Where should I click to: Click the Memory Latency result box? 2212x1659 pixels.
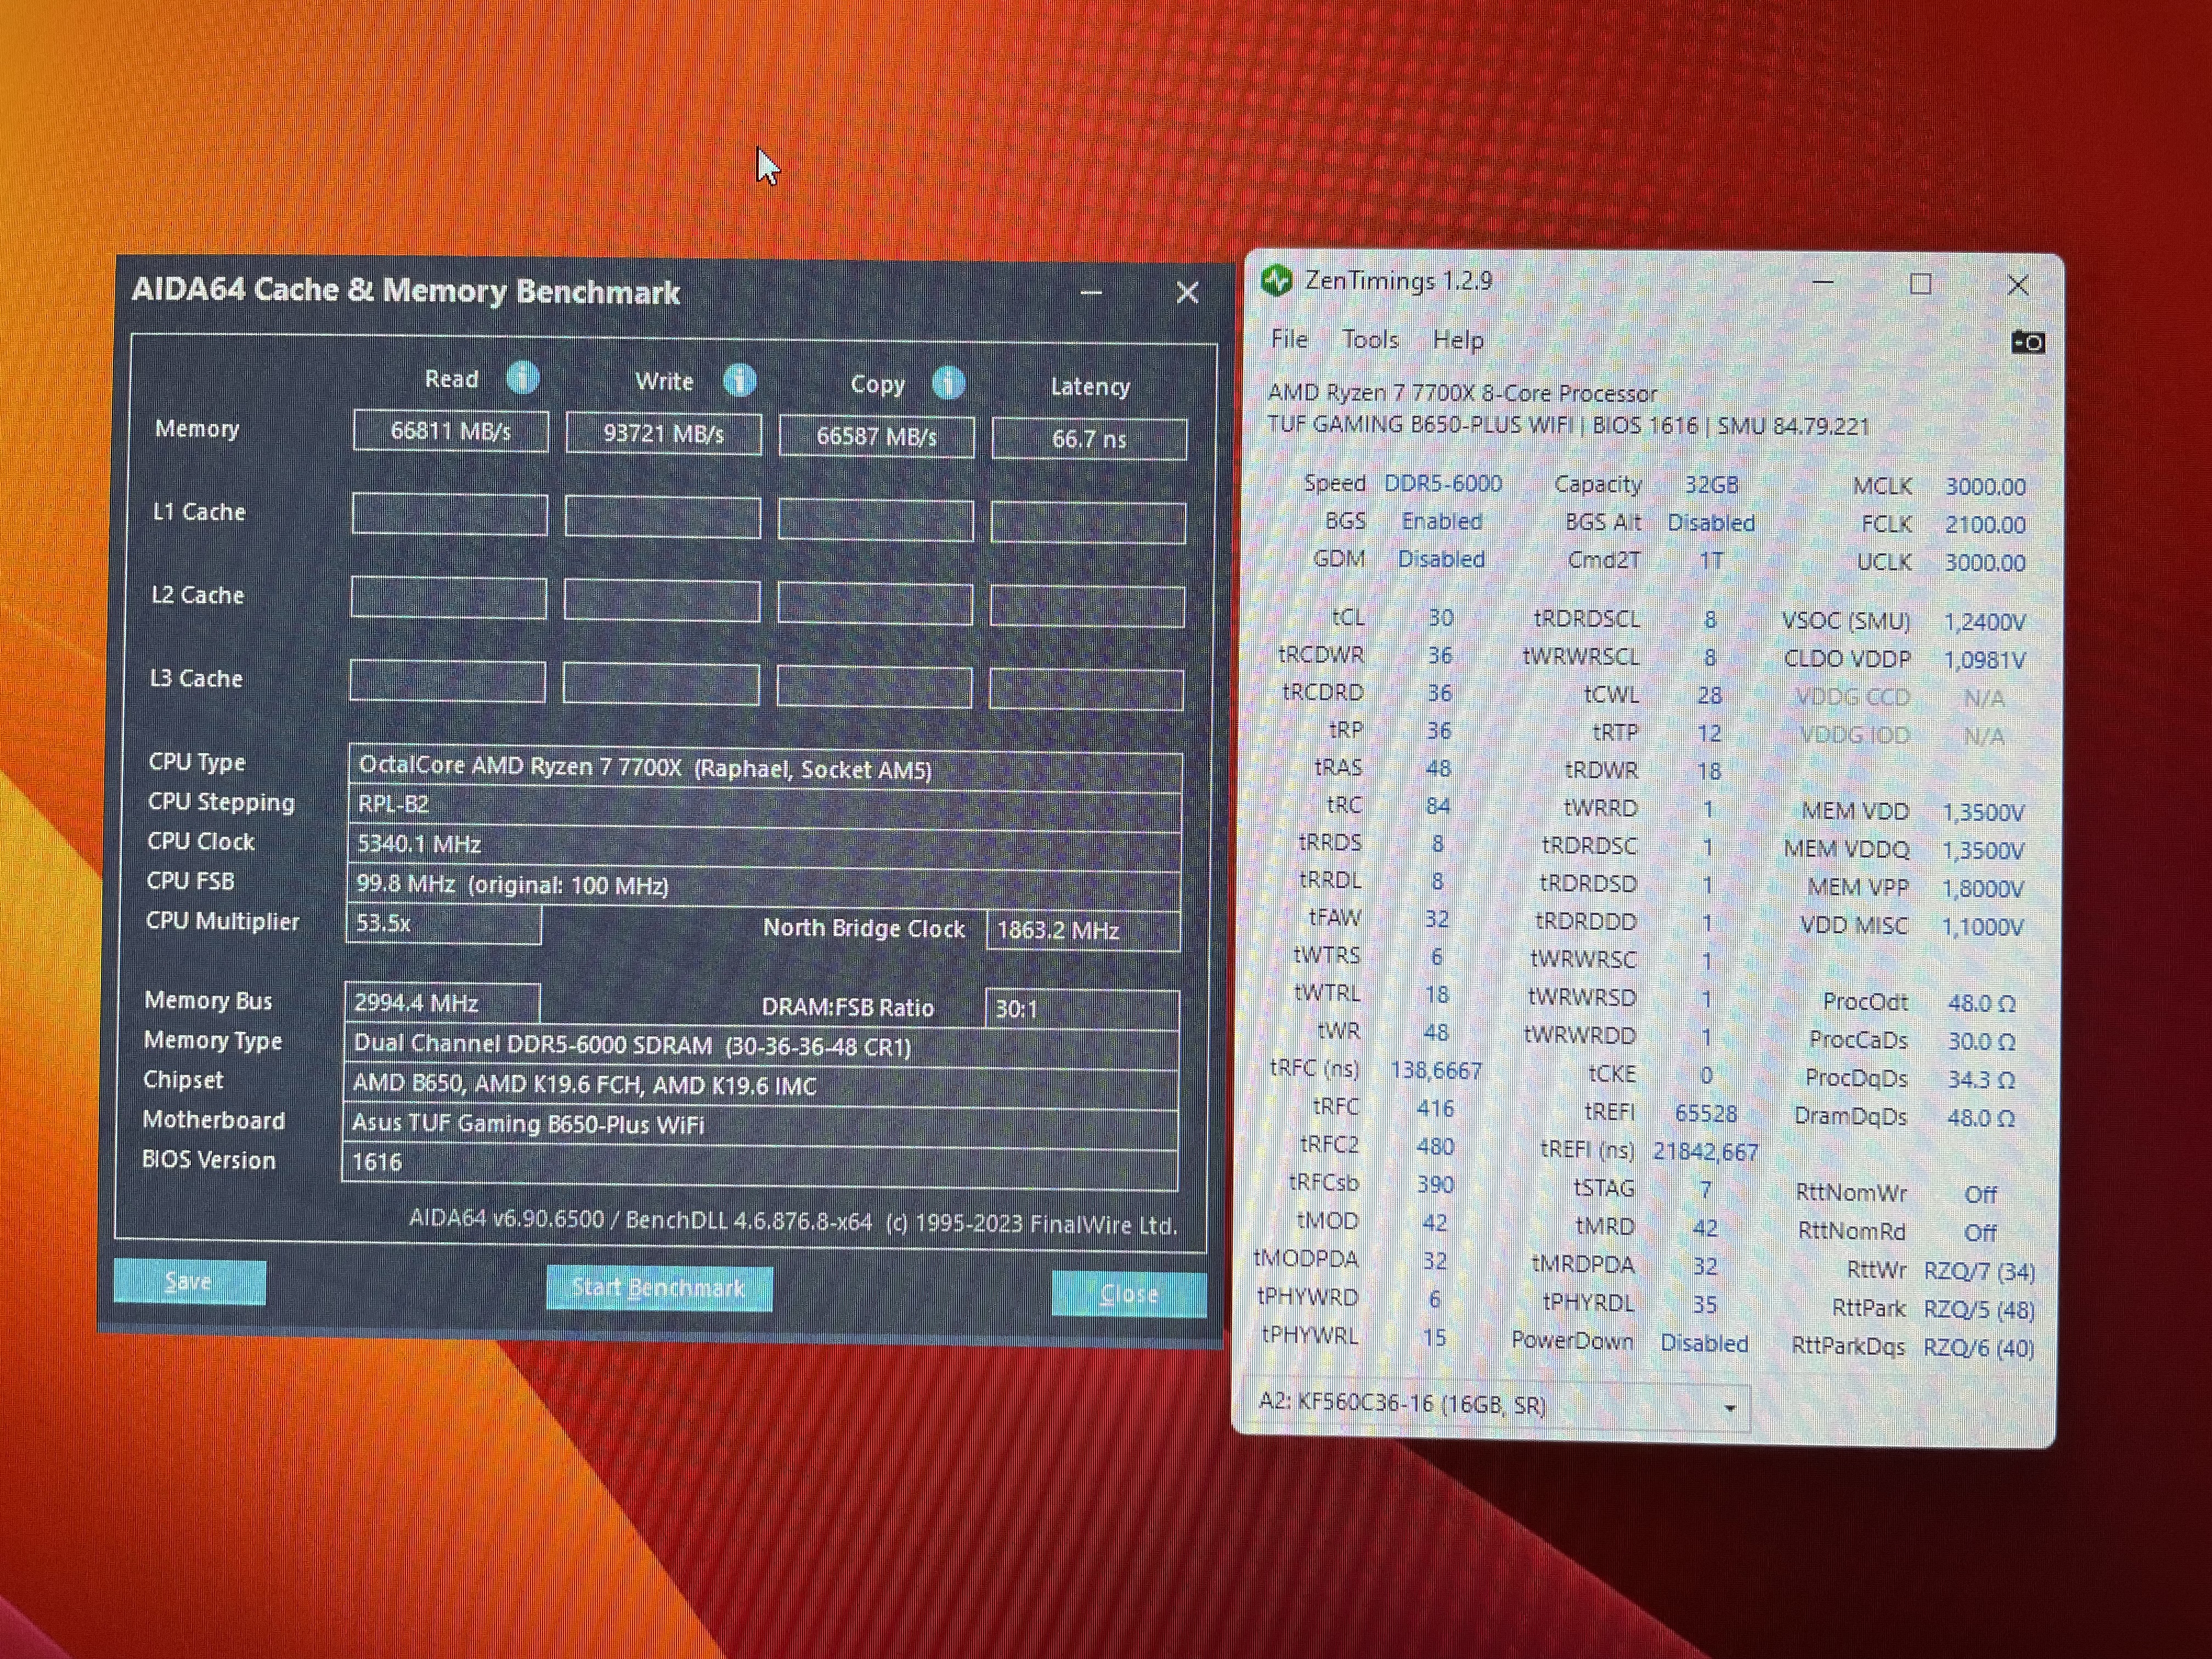(x=1089, y=439)
